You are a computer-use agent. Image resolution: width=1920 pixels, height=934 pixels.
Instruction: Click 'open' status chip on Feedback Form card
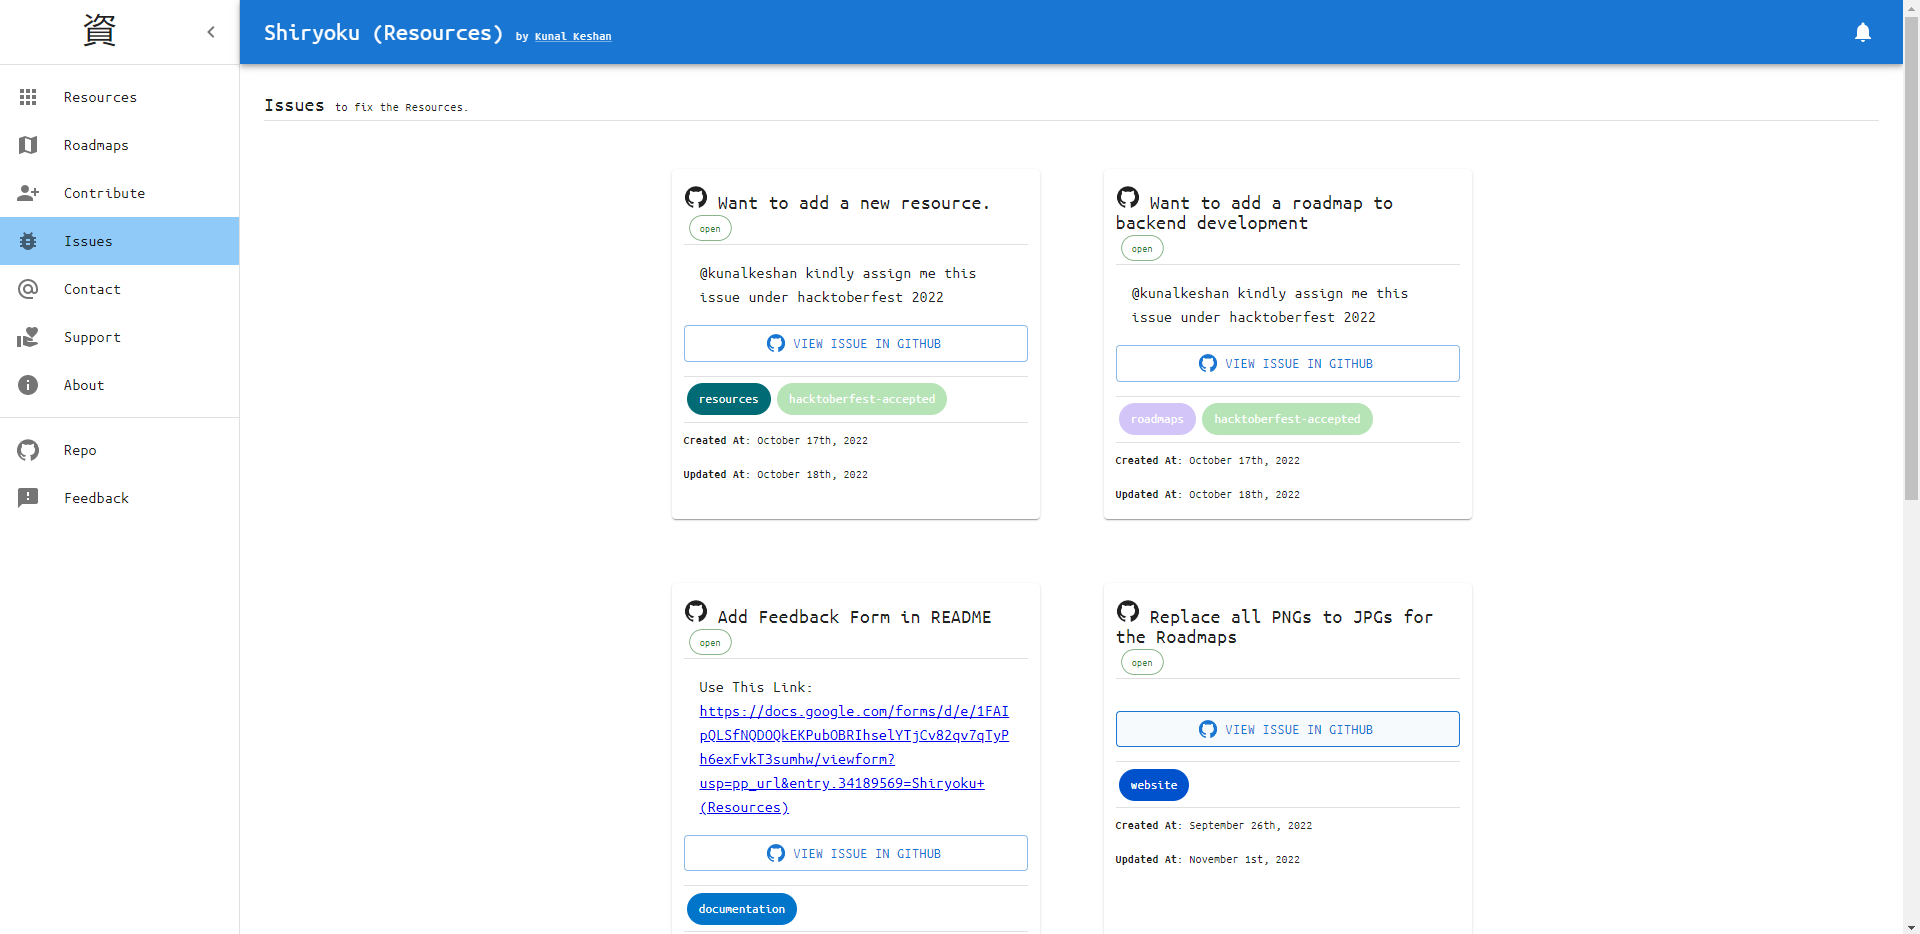point(710,643)
